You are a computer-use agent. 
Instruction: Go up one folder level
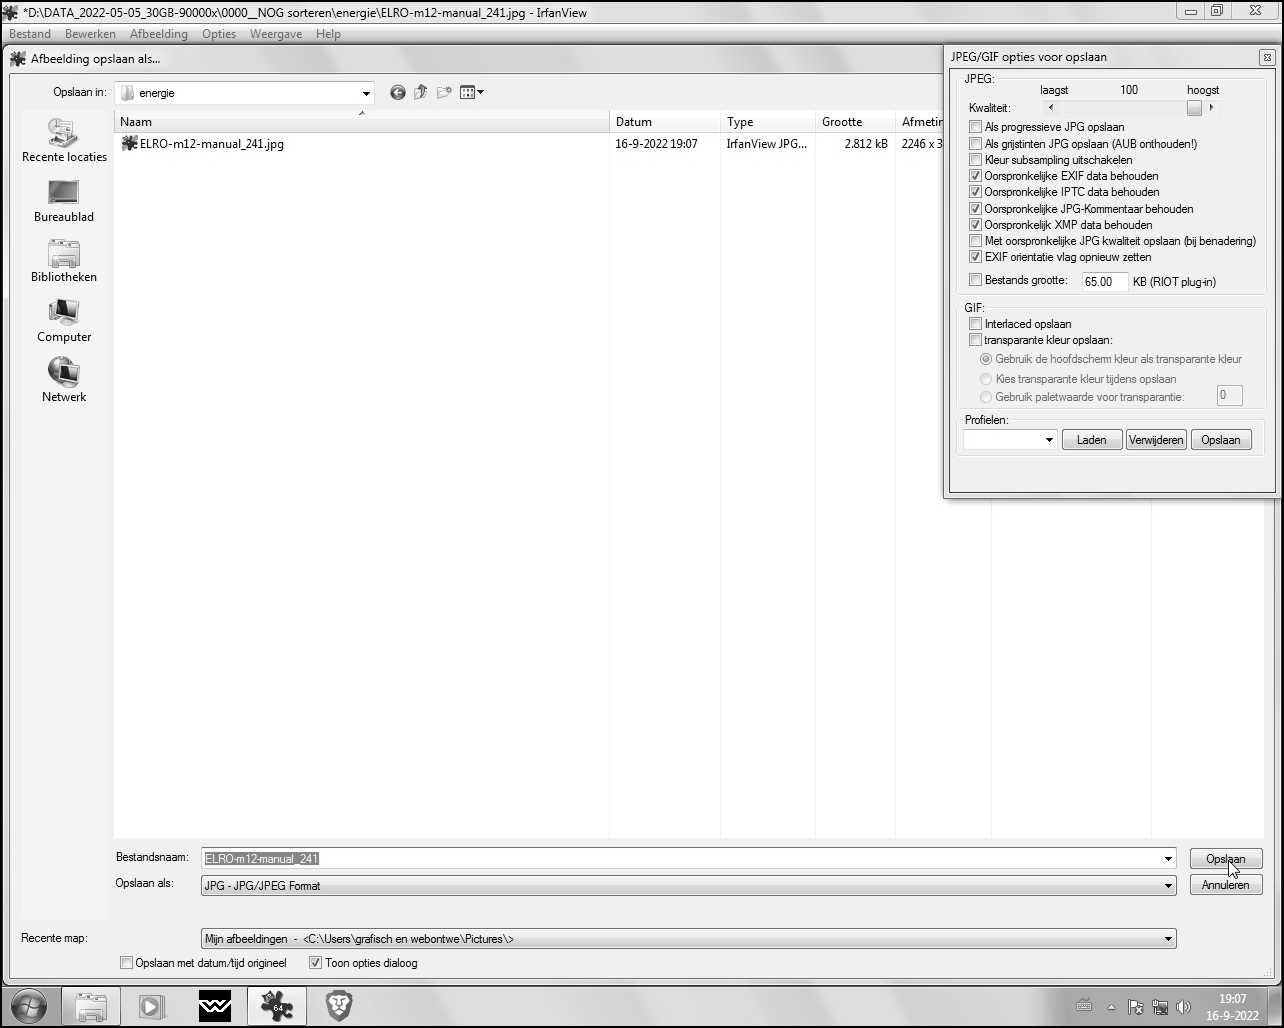421,93
